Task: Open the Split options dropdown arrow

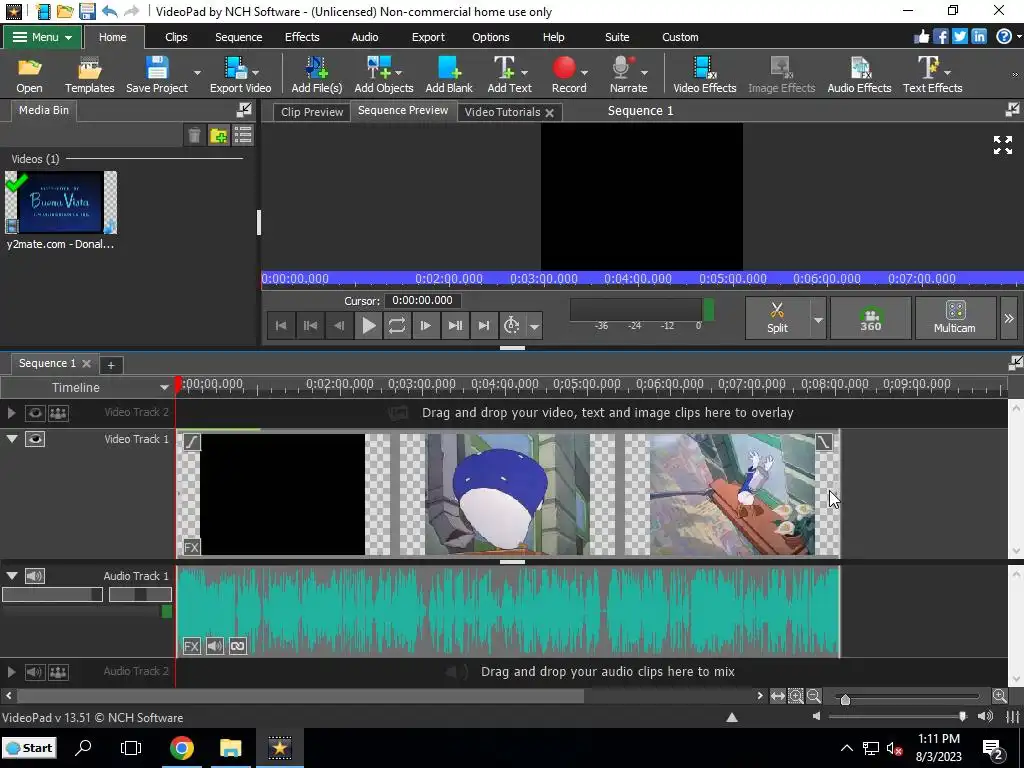Action: coord(818,319)
